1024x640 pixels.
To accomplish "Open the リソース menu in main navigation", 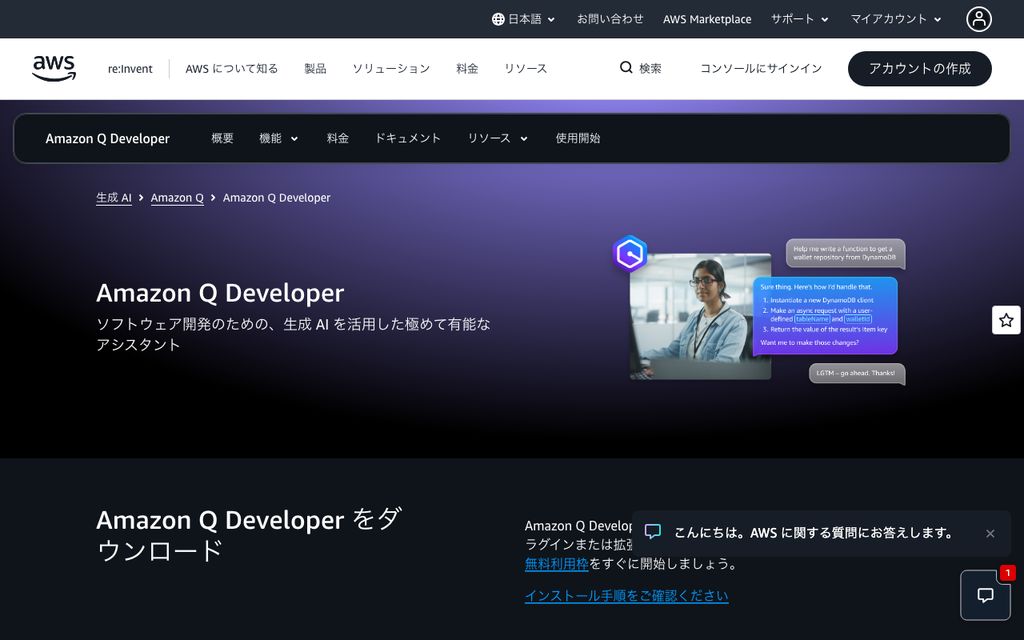I will pyautogui.click(x=526, y=69).
